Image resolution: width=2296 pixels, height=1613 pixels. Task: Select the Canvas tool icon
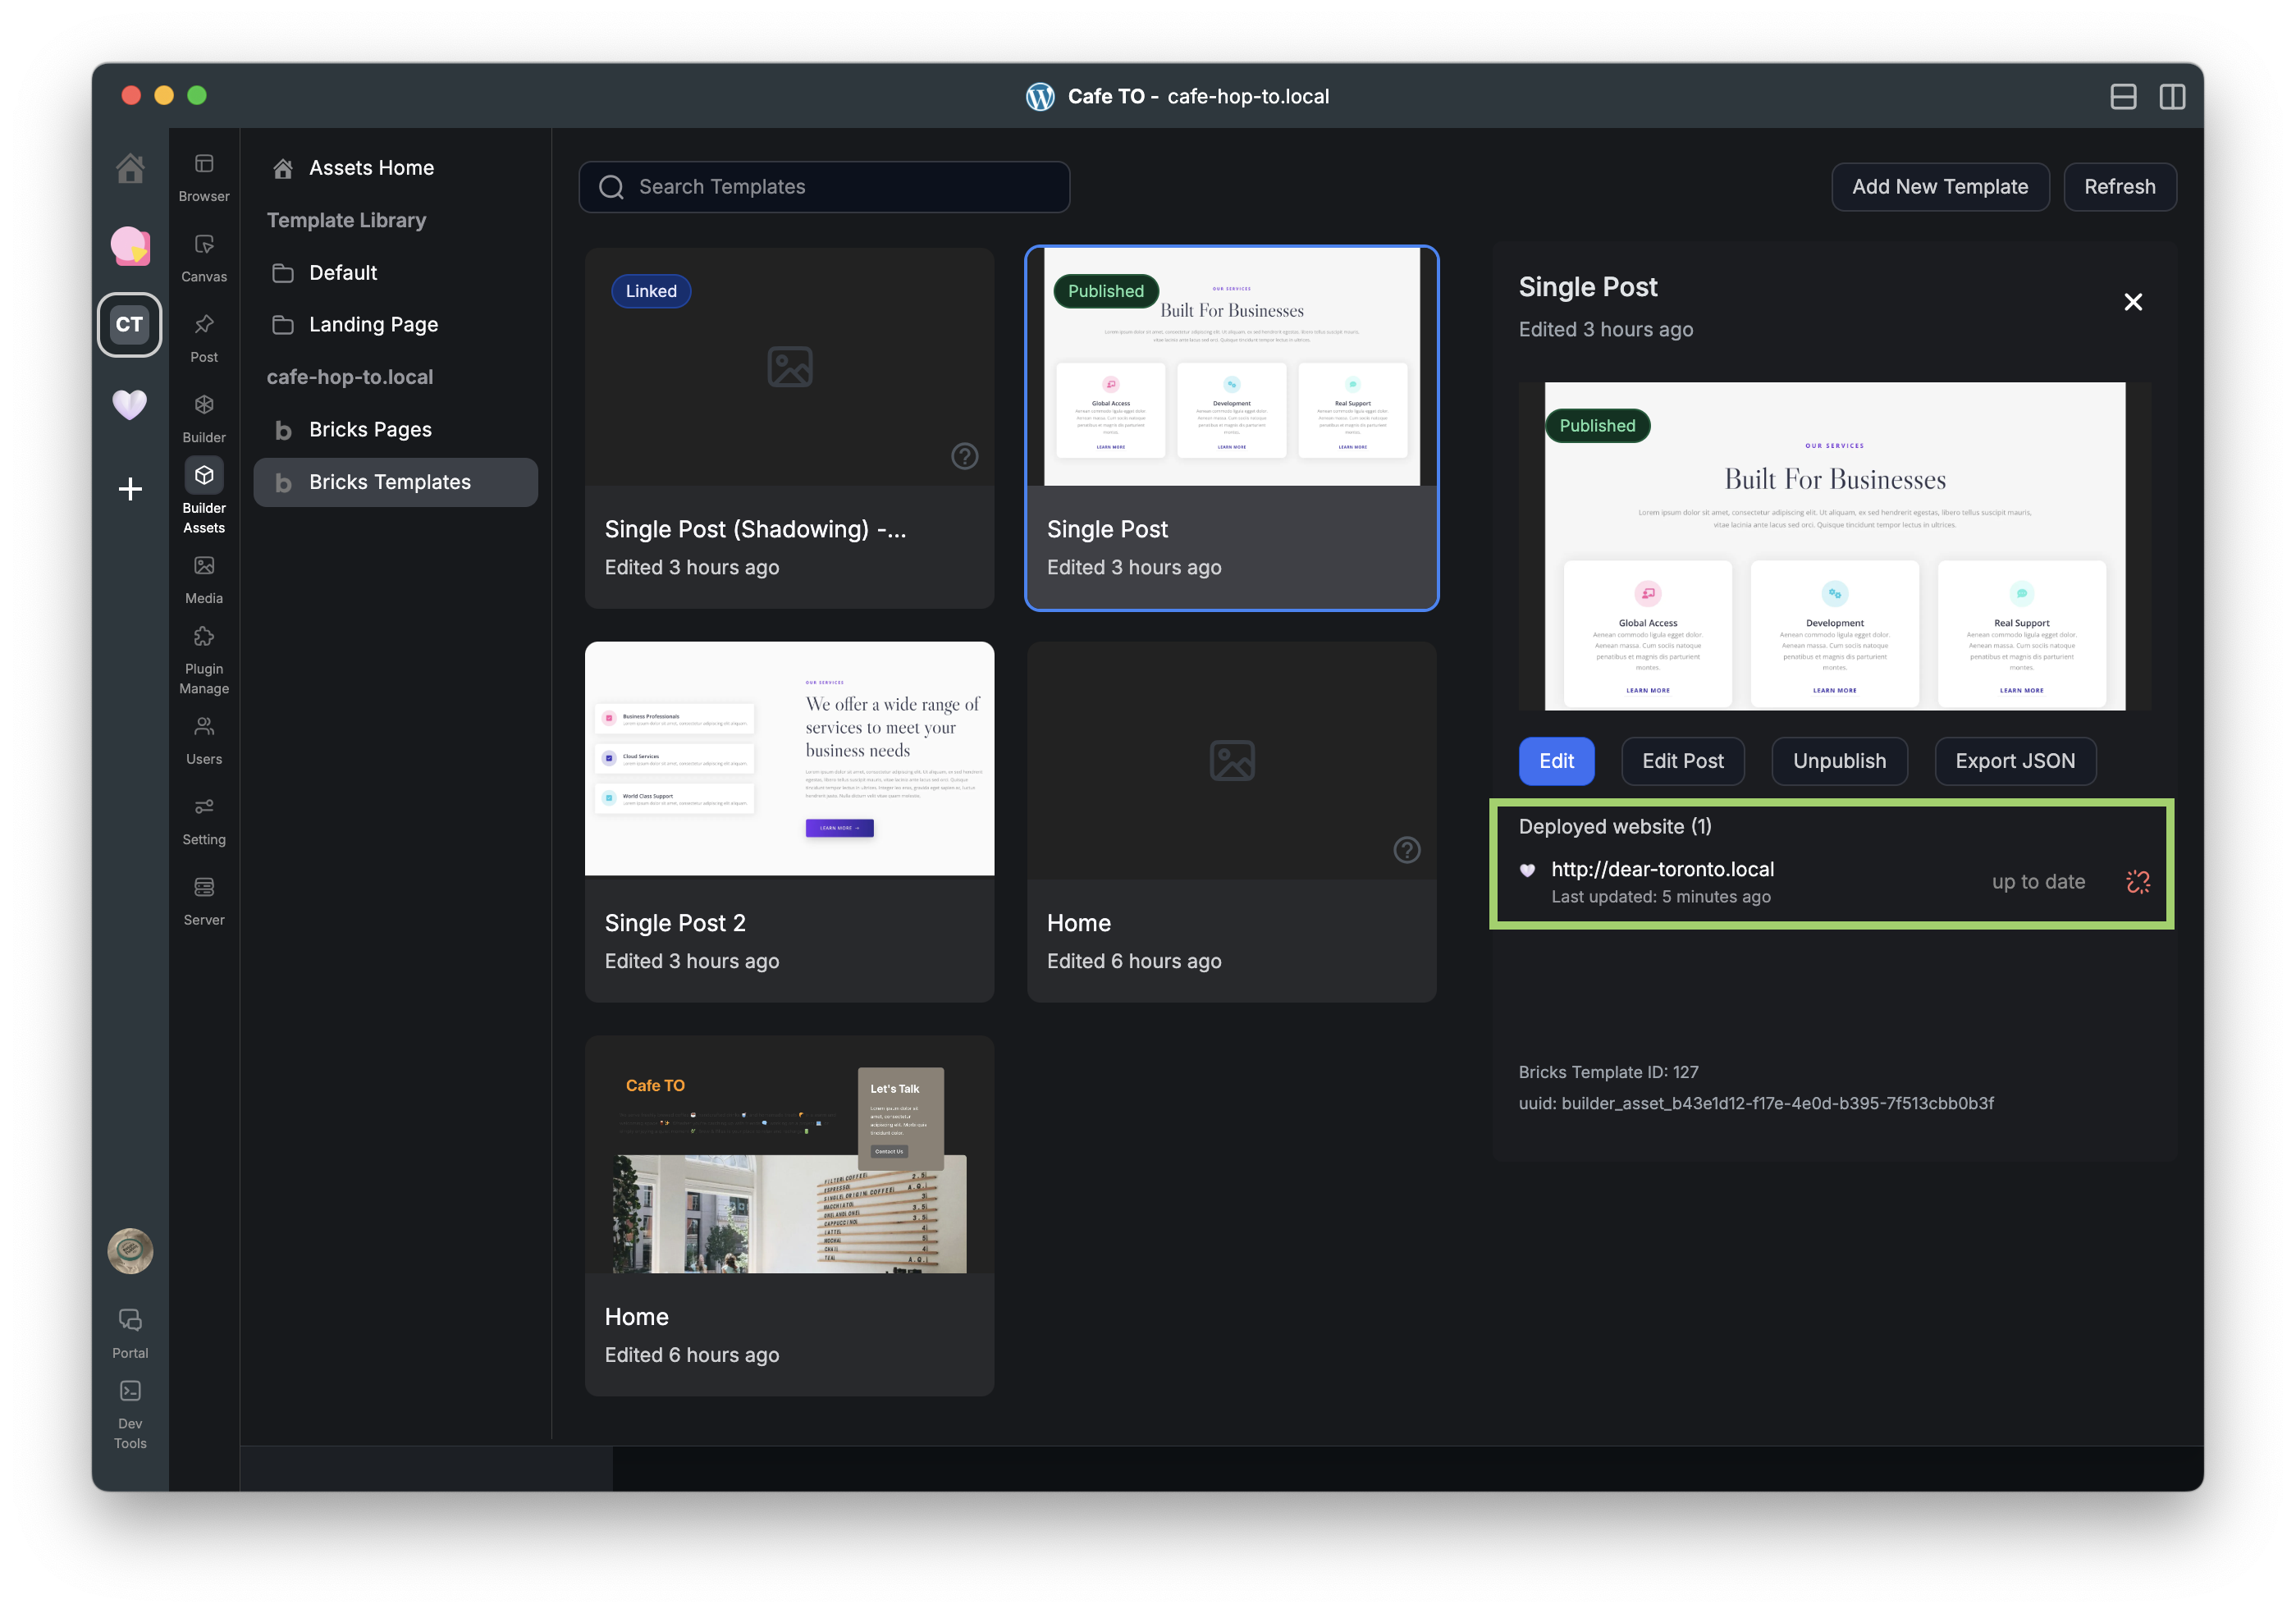coord(204,245)
